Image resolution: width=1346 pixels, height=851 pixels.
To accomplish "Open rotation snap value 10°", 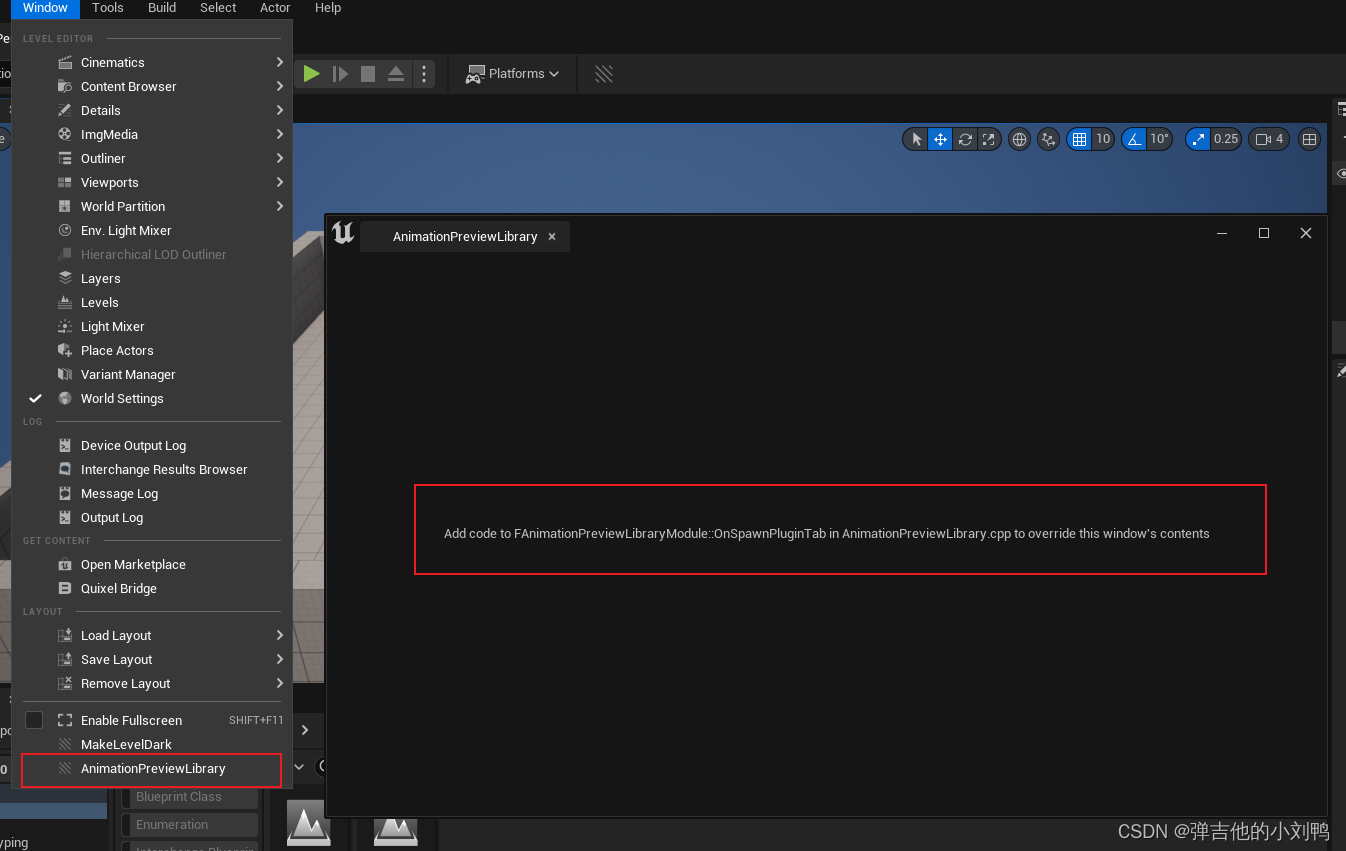I will (x=1160, y=139).
